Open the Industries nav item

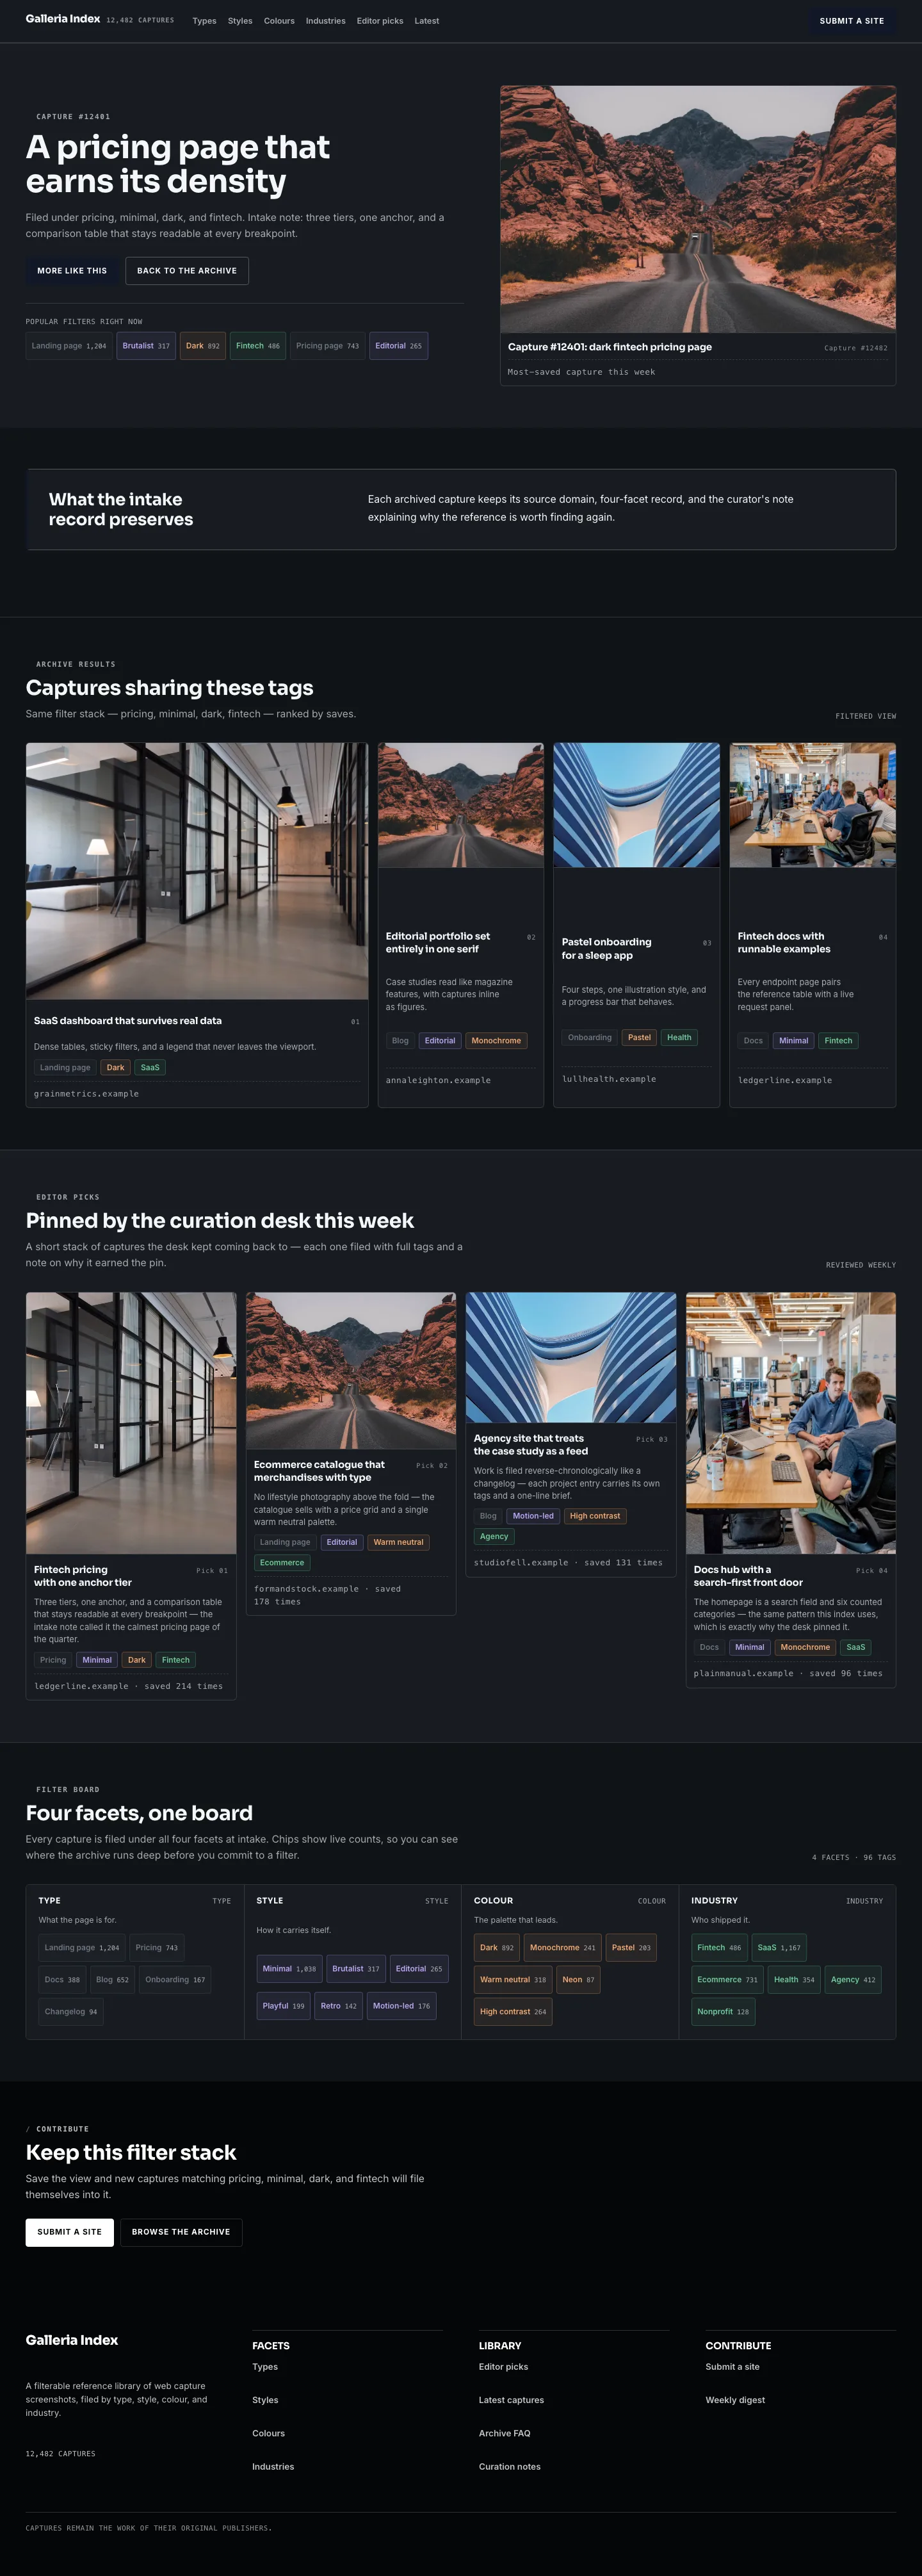[x=325, y=21]
